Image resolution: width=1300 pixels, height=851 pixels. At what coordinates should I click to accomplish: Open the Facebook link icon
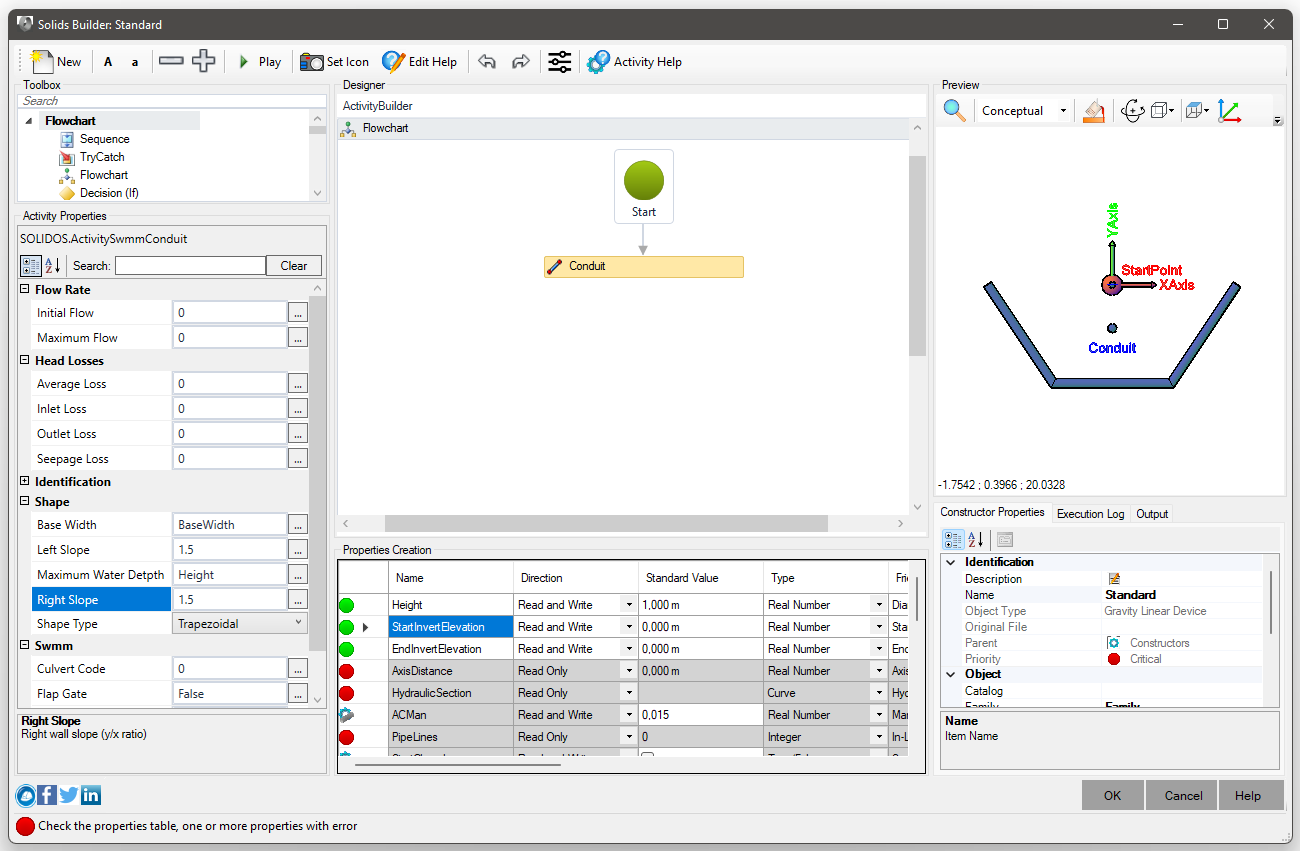(x=47, y=796)
